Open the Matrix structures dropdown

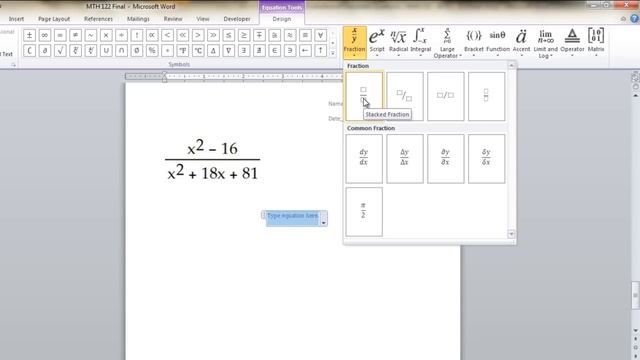(596, 42)
